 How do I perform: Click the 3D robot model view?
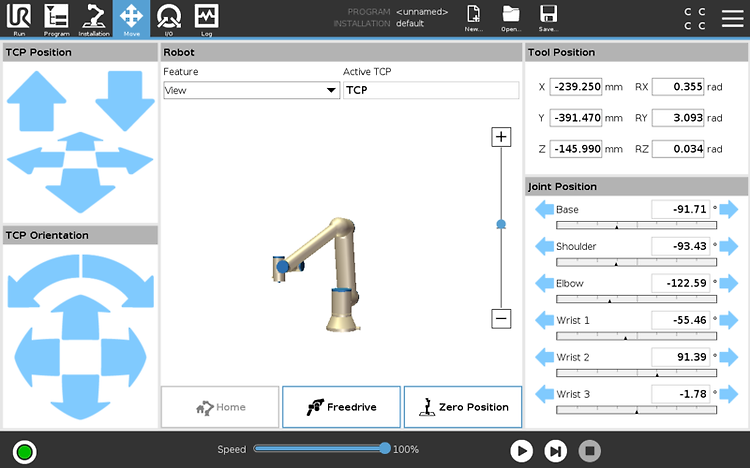point(316,274)
